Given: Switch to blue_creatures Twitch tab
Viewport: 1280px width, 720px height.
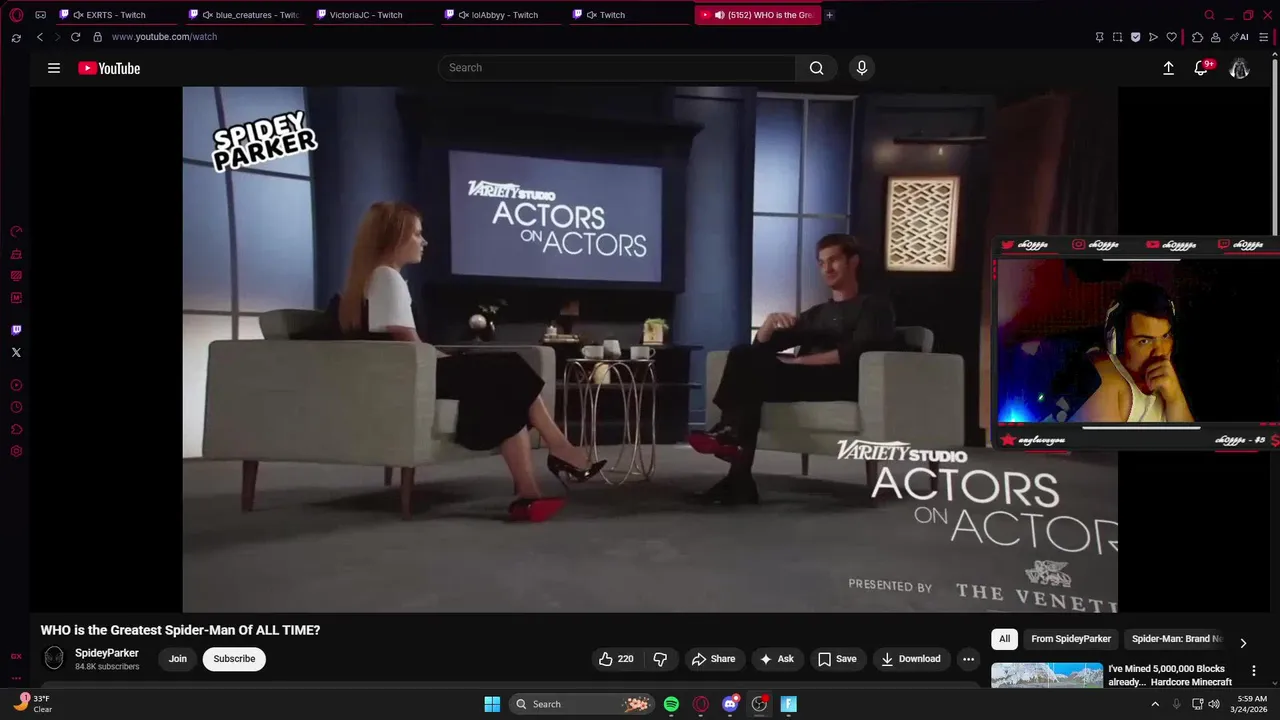Looking at the screenshot, I should point(243,15).
